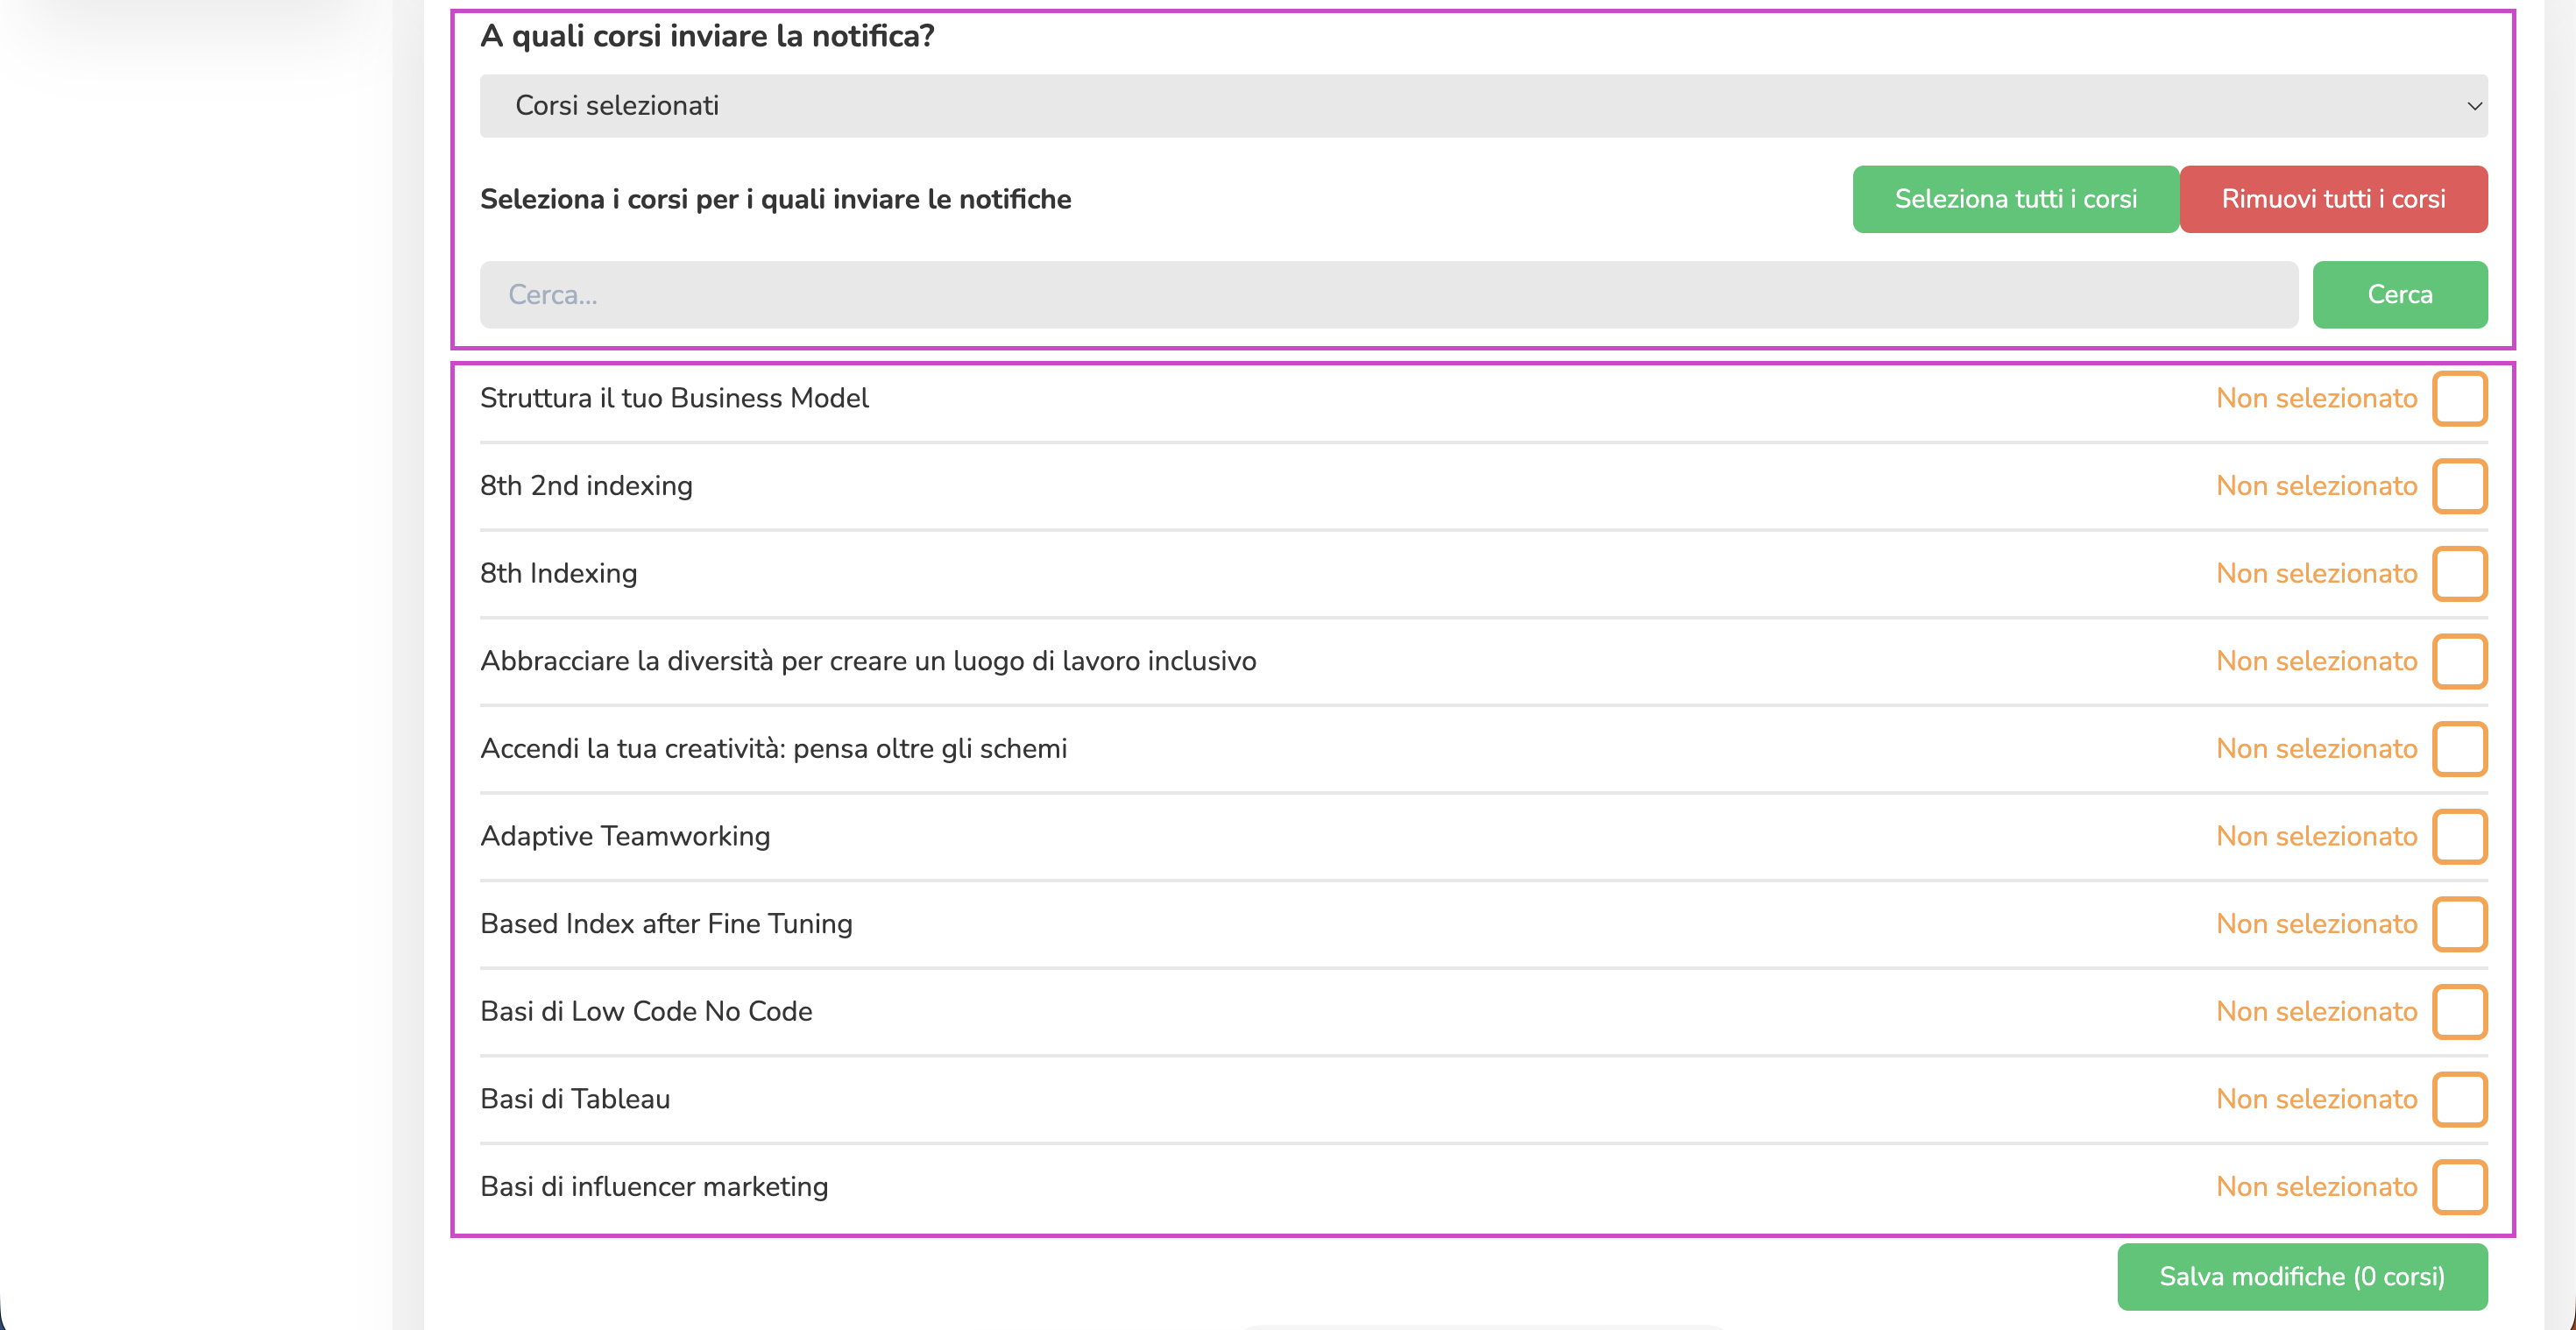Click Basi di influencer marketing course name
This screenshot has height=1330, width=2576.
point(654,1187)
